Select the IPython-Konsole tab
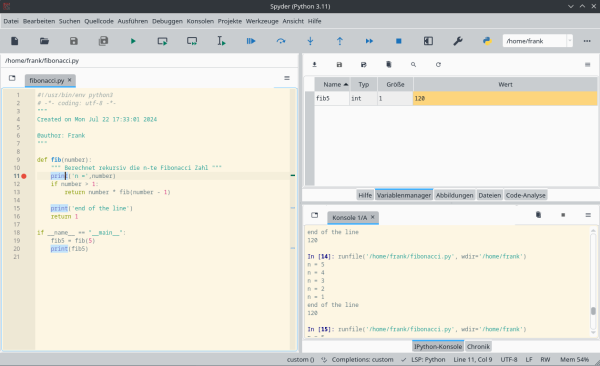 [438, 346]
